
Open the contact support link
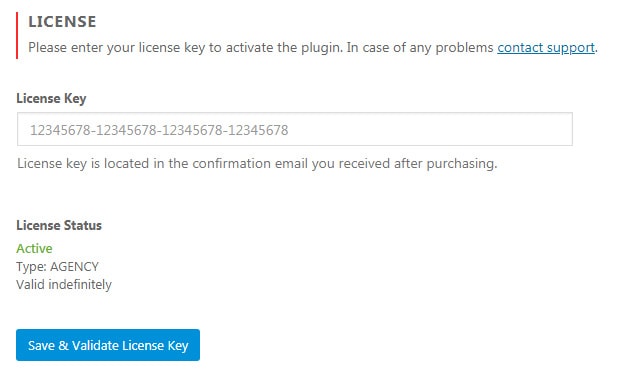coord(546,48)
